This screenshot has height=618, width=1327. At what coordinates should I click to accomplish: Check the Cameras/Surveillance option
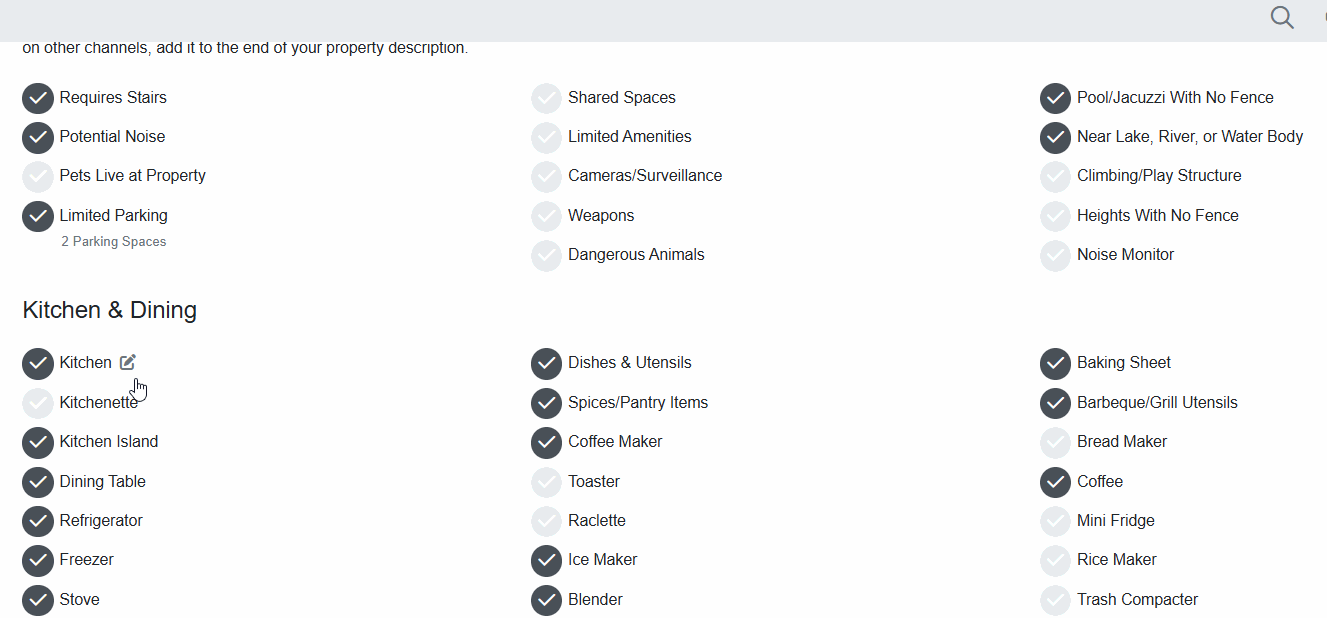tap(546, 176)
